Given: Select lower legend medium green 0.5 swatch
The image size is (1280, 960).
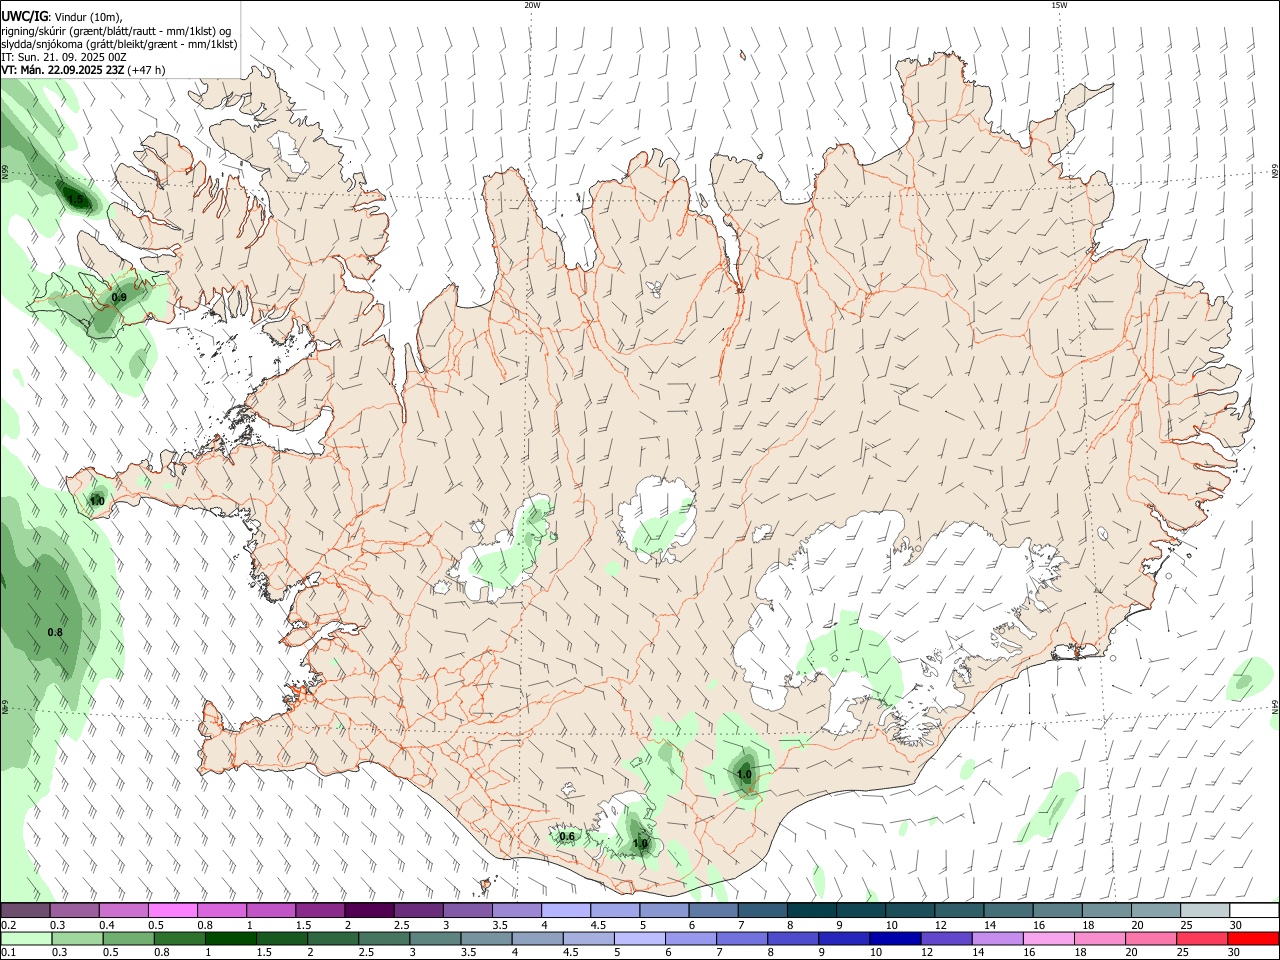Looking at the screenshot, I should [x=128, y=938].
